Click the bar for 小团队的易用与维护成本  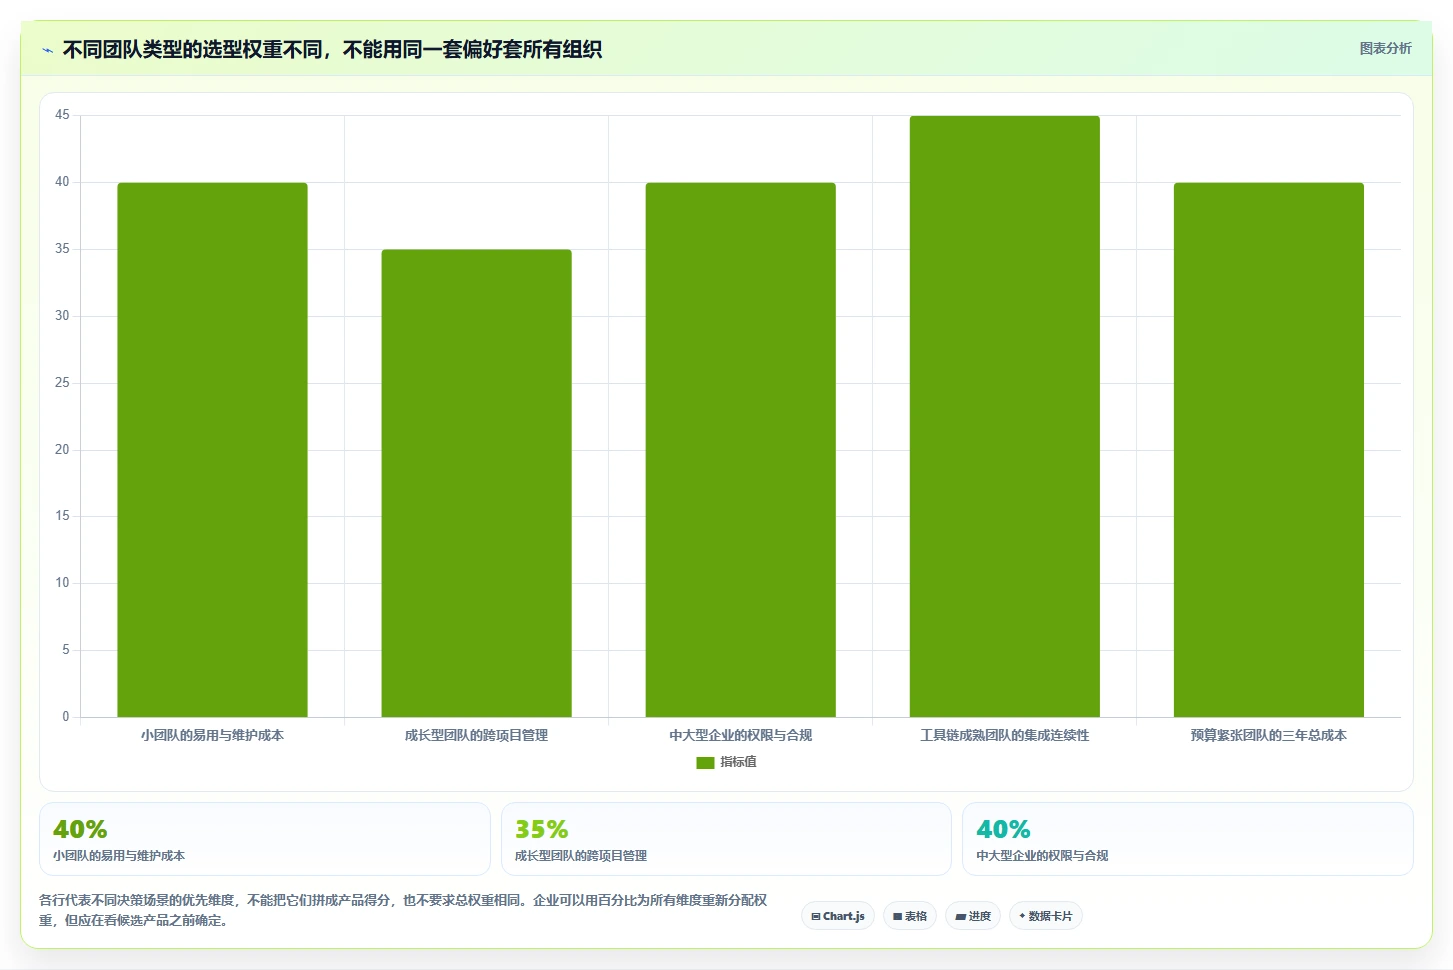(212, 449)
